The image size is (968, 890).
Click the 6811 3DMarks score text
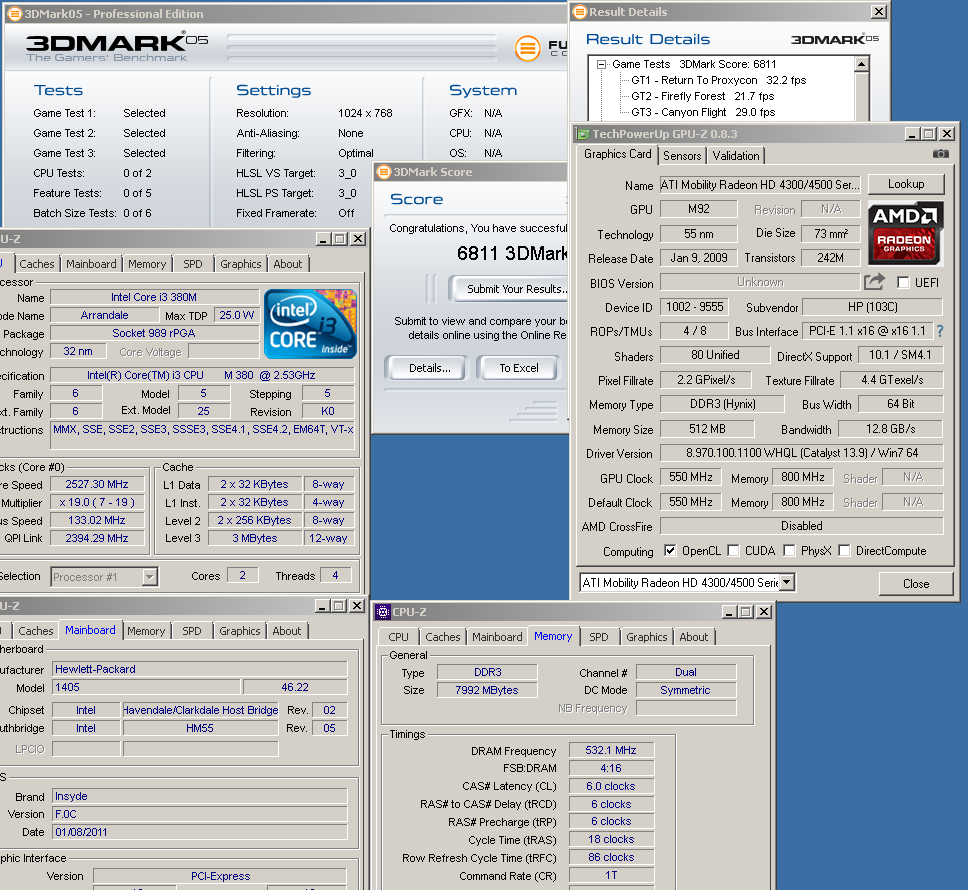pyautogui.click(x=512, y=253)
